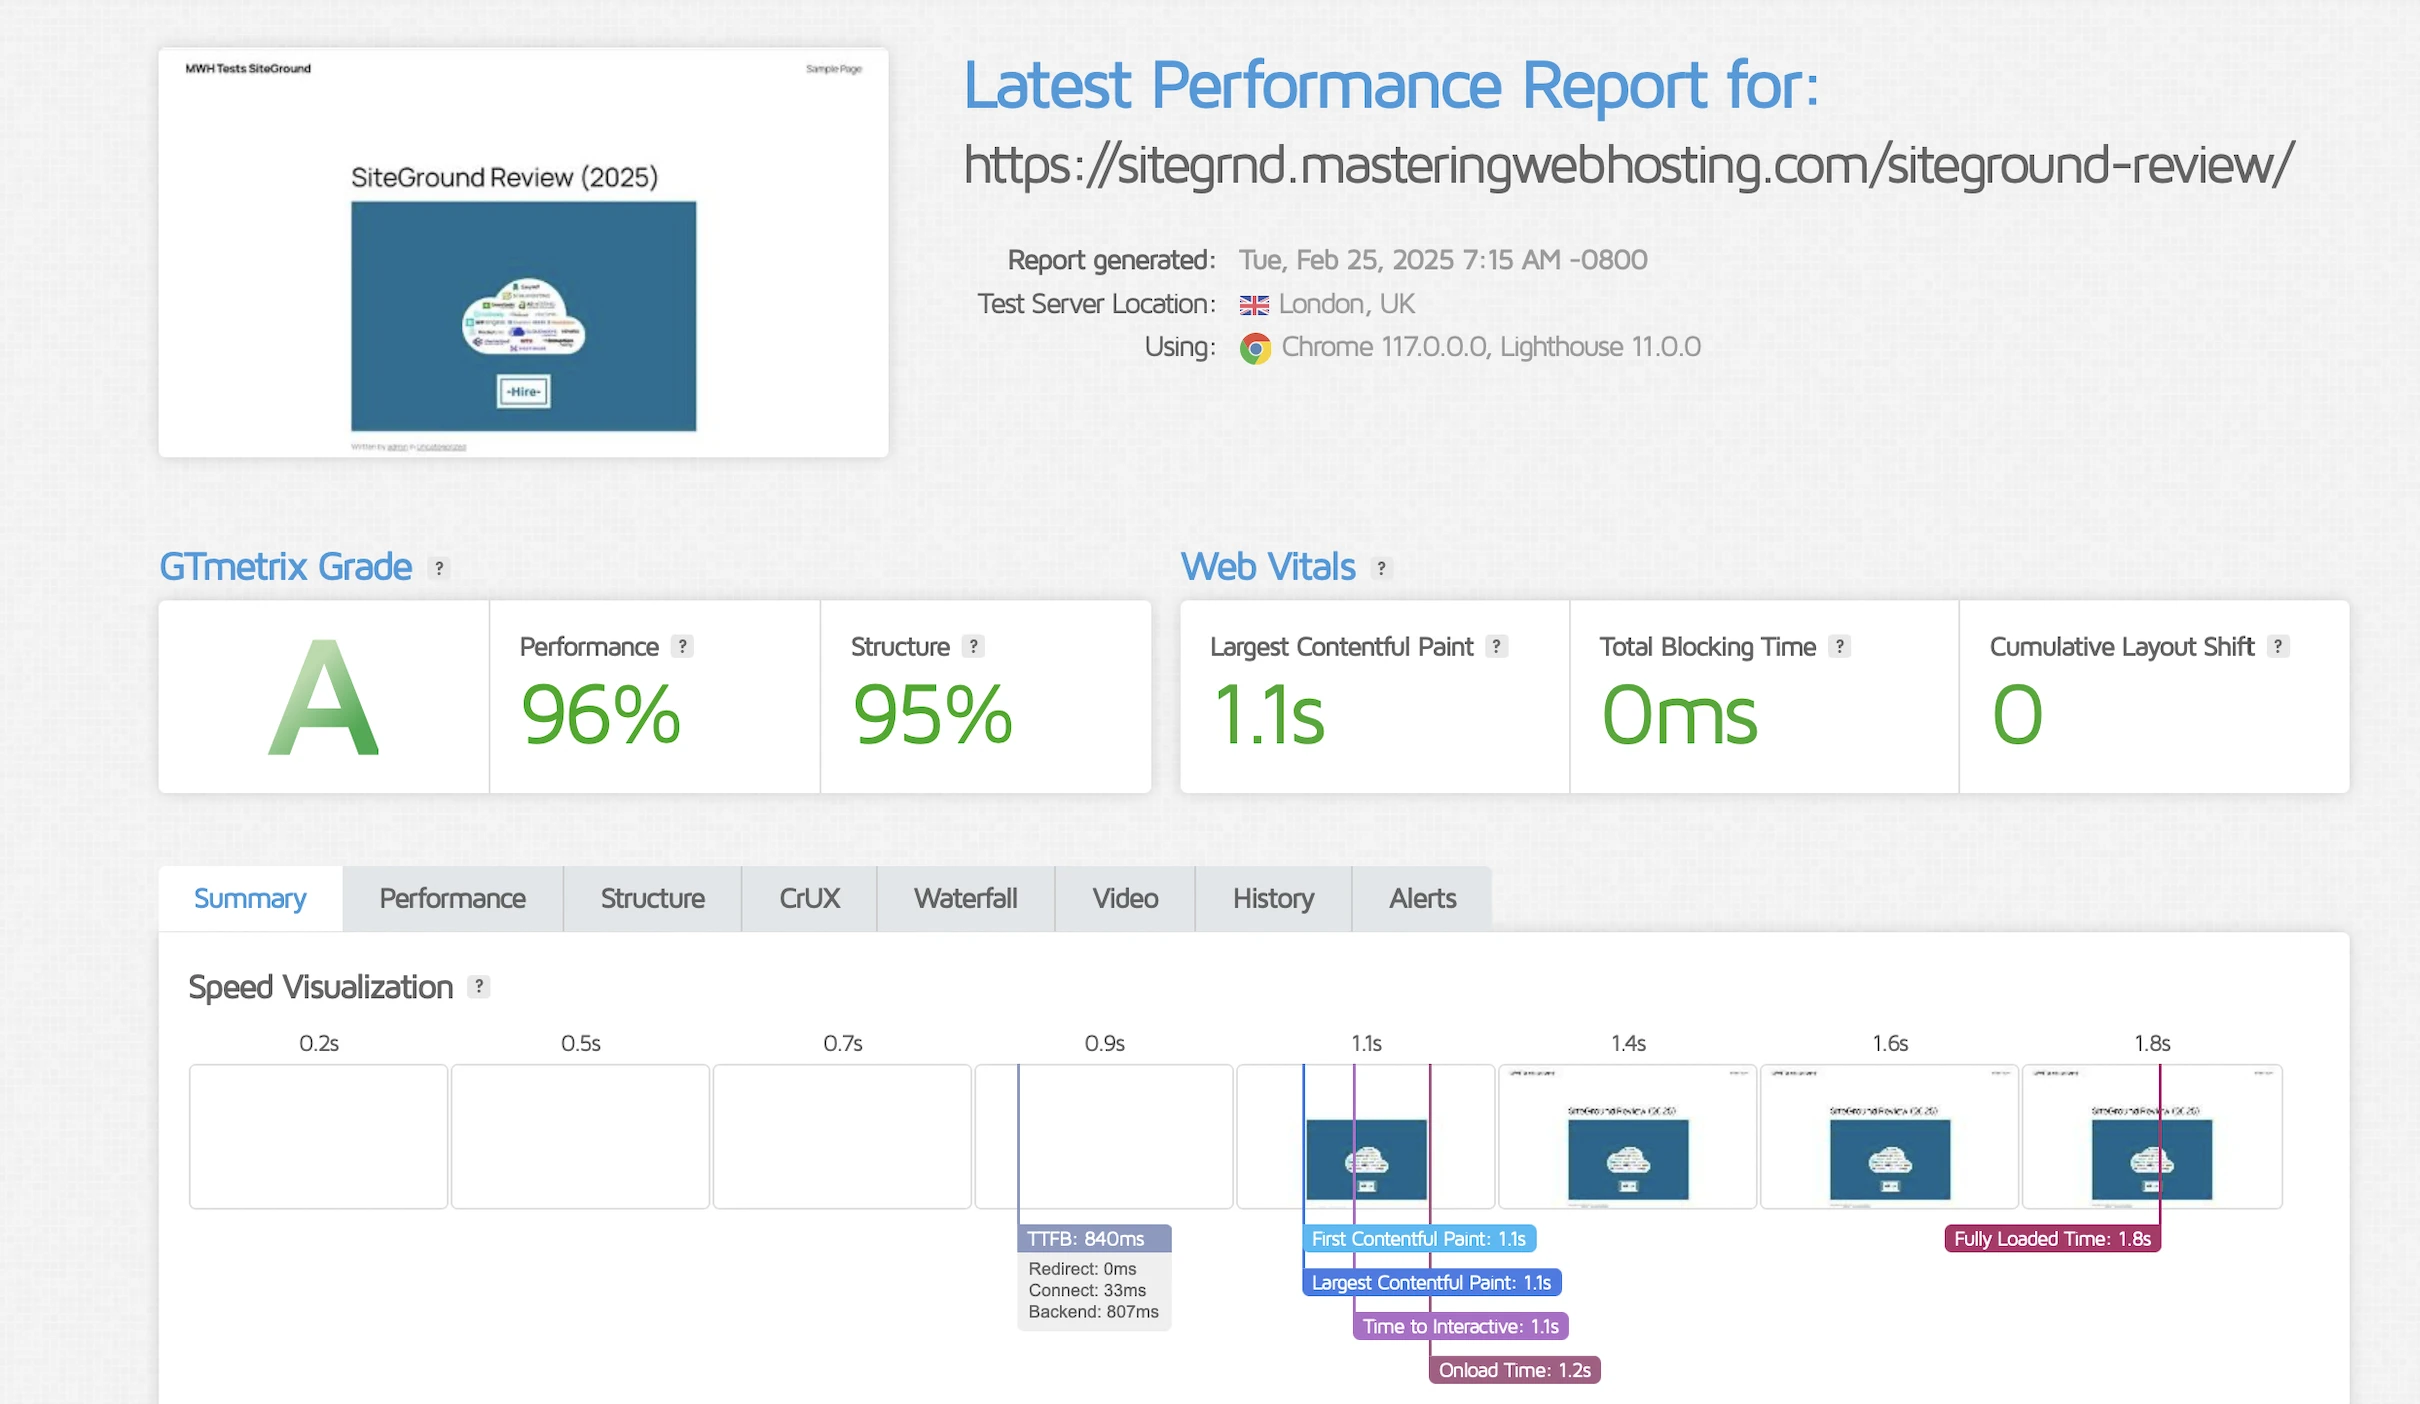
Task: Click help icon for Cumulative Layout Shift
Action: (x=2278, y=646)
